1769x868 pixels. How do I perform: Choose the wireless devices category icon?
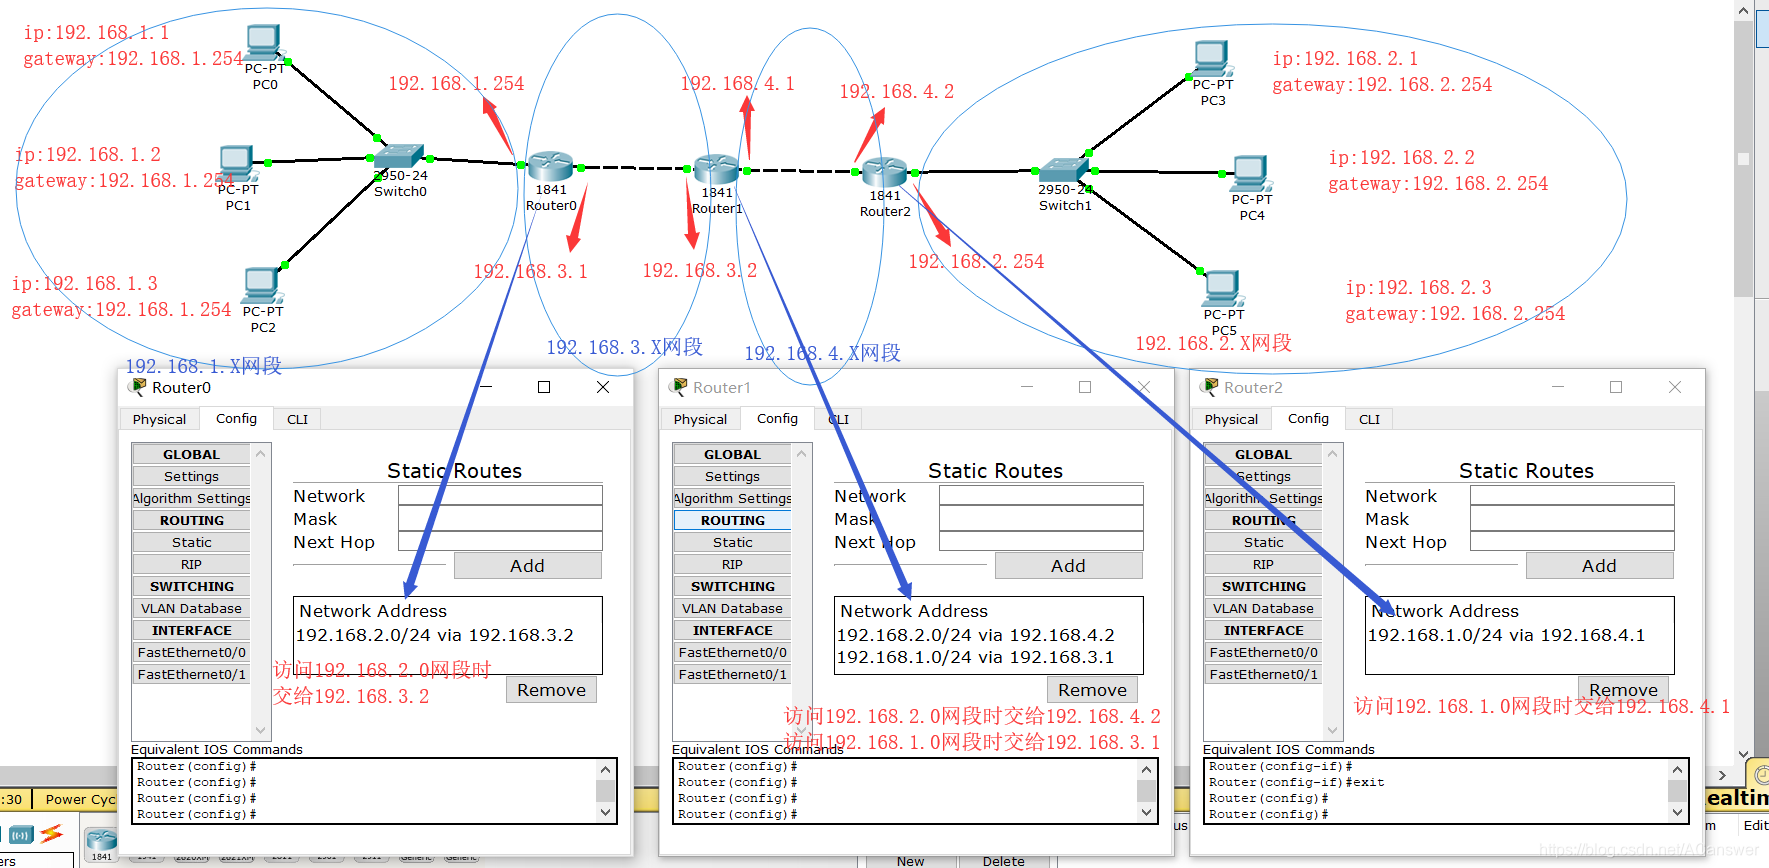tap(21, 834)
